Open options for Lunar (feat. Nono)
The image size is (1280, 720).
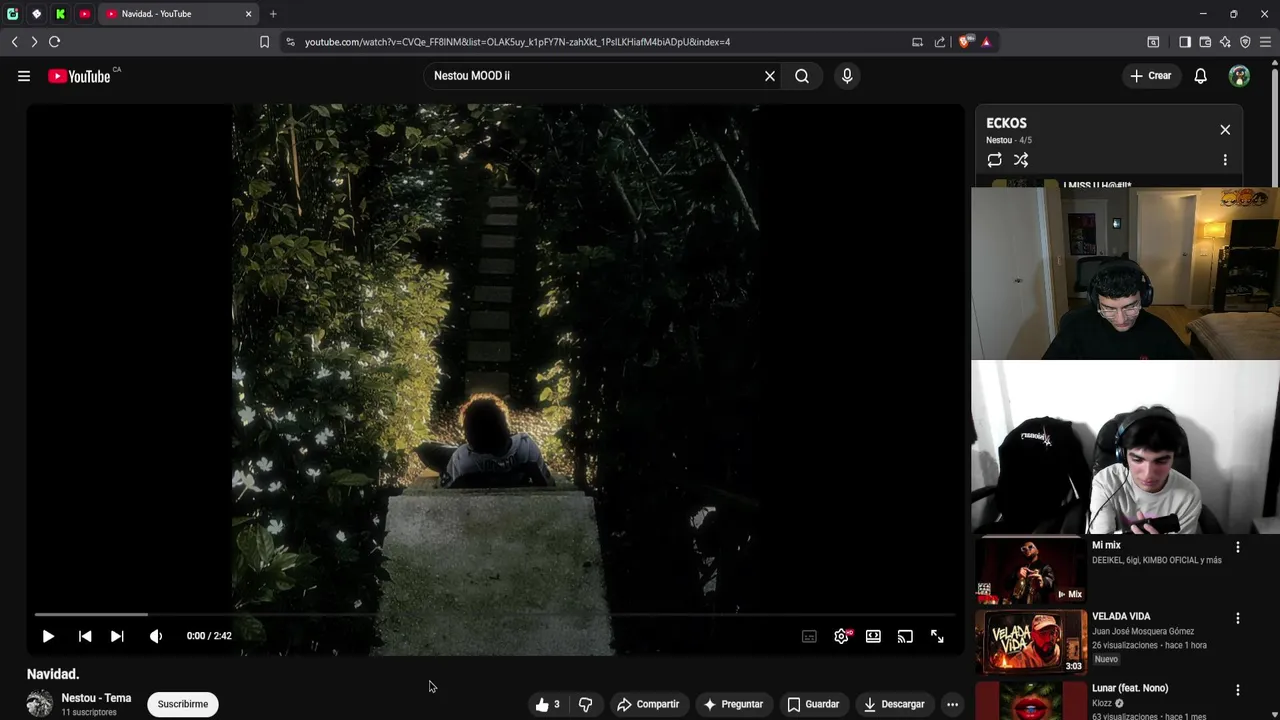pyautogui.click(x=1238, y=690)
